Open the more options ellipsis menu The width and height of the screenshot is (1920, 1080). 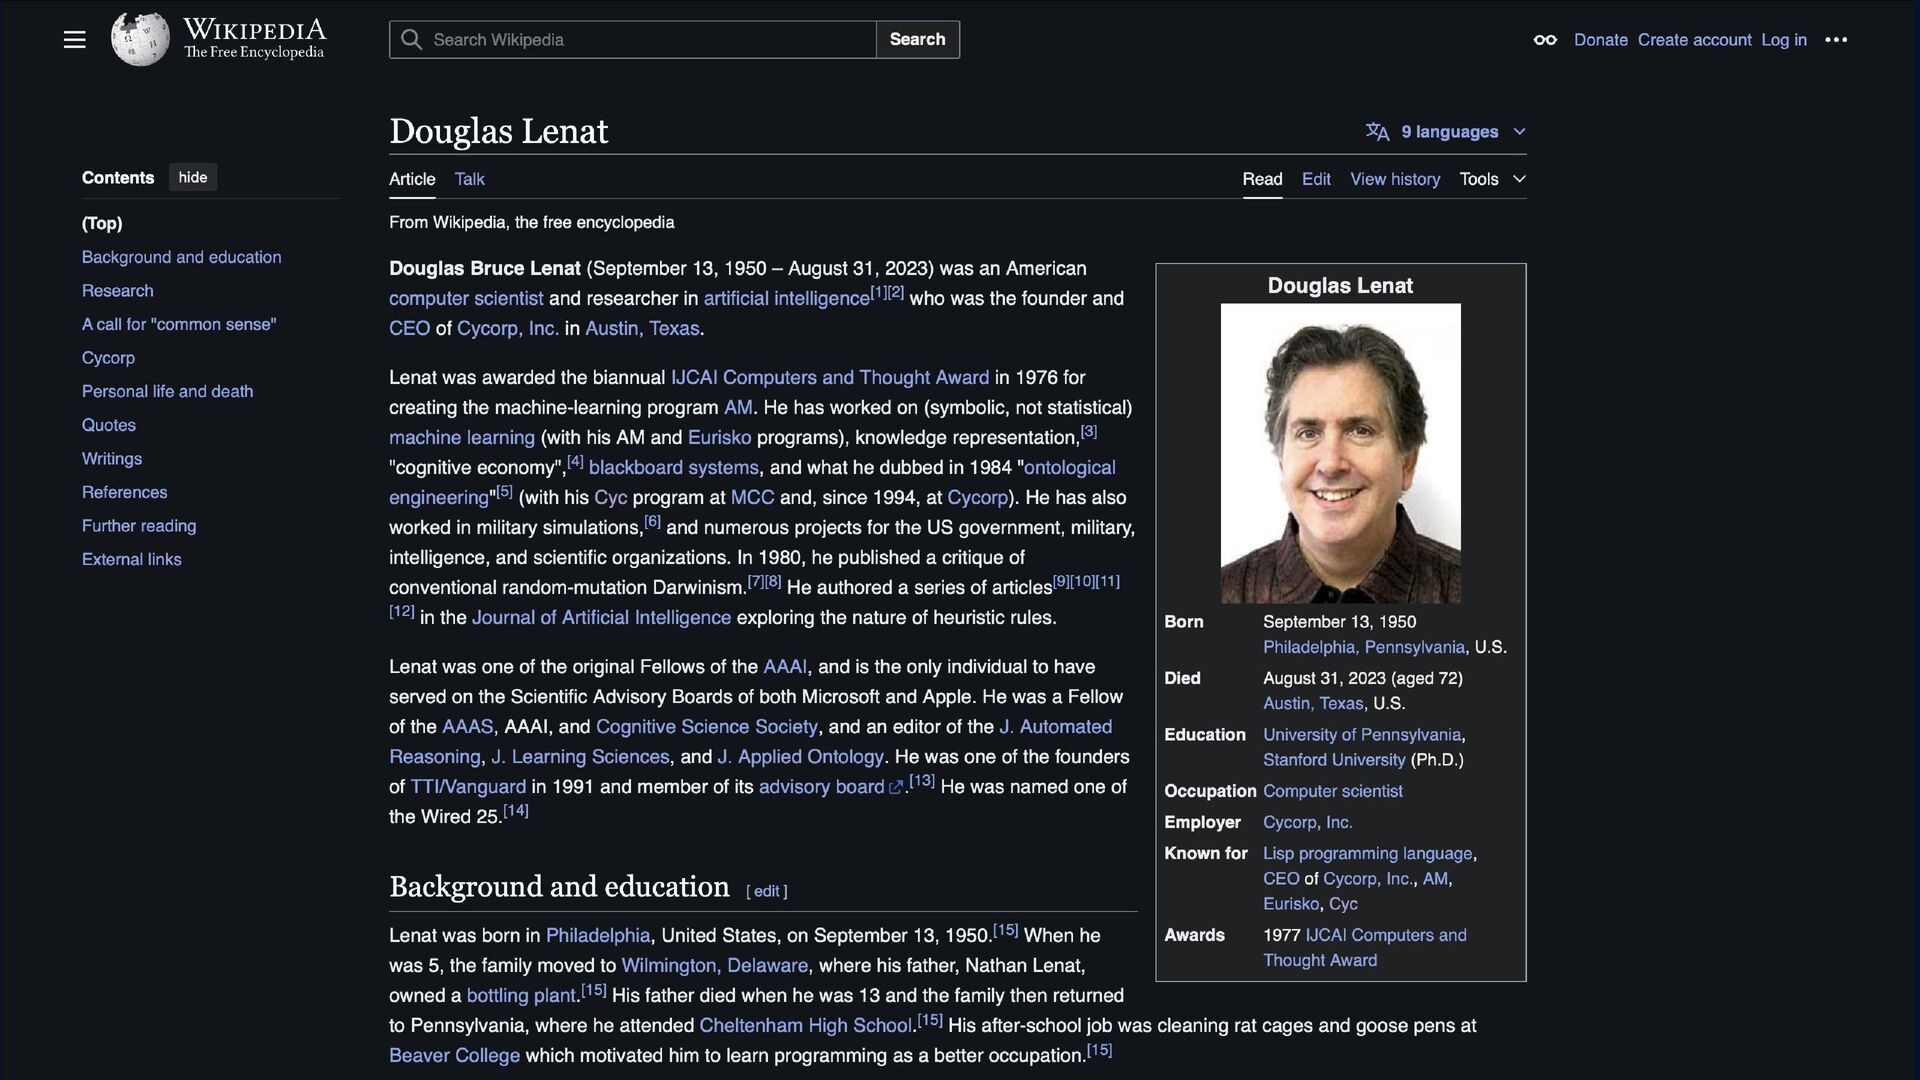coord(1836,40)
